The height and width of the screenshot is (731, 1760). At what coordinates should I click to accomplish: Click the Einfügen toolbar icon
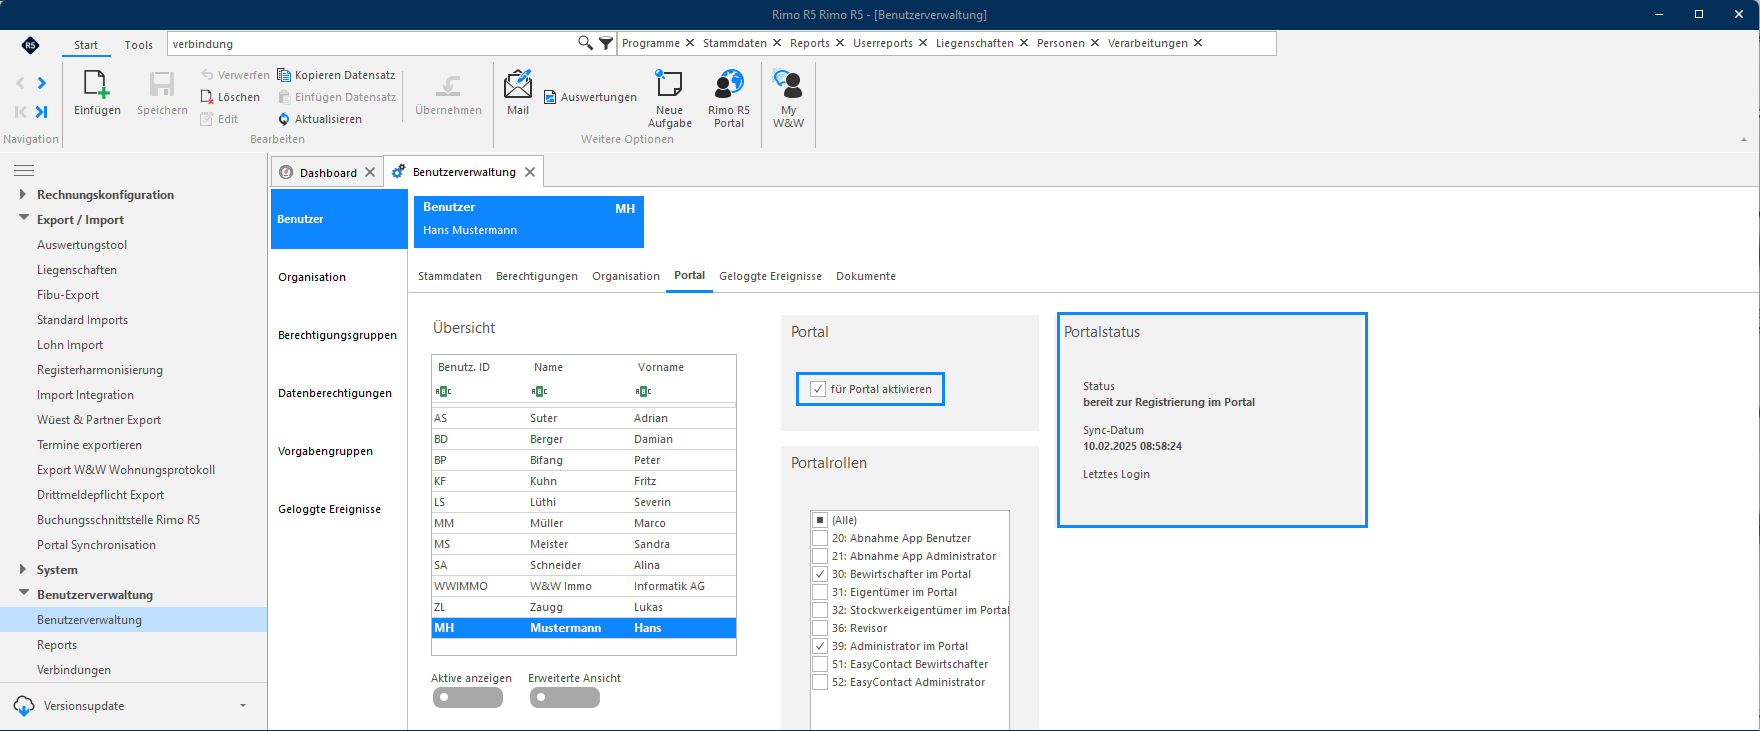(97, 85)
